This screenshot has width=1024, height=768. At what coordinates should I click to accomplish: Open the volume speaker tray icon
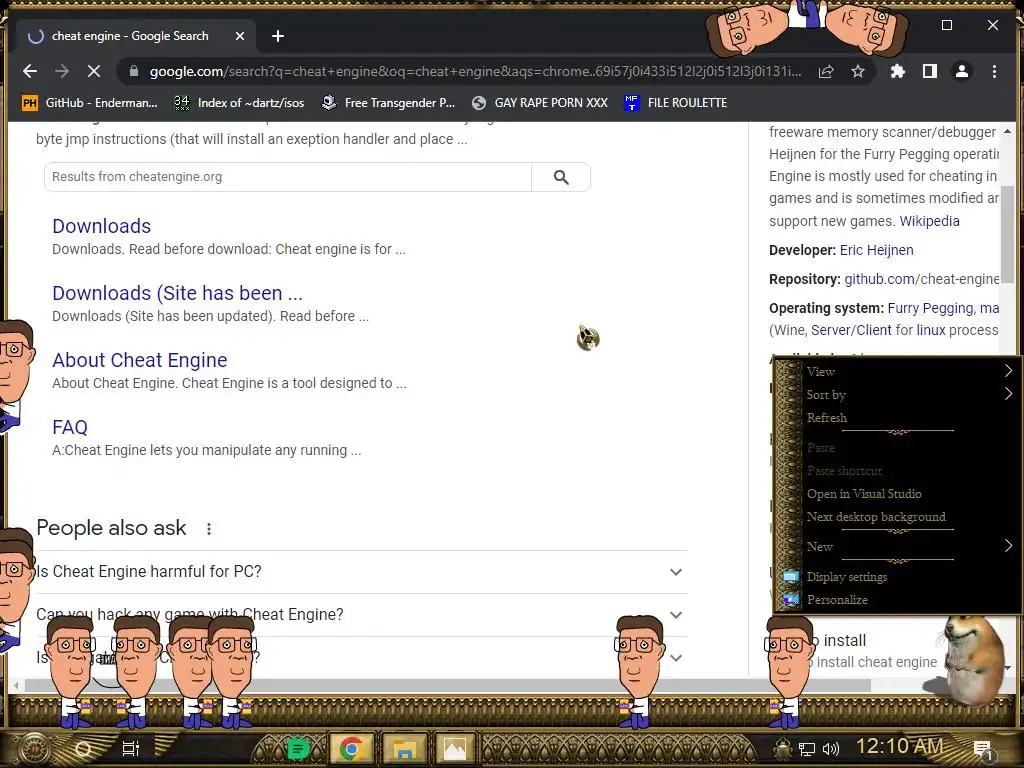tap(831, 749)
